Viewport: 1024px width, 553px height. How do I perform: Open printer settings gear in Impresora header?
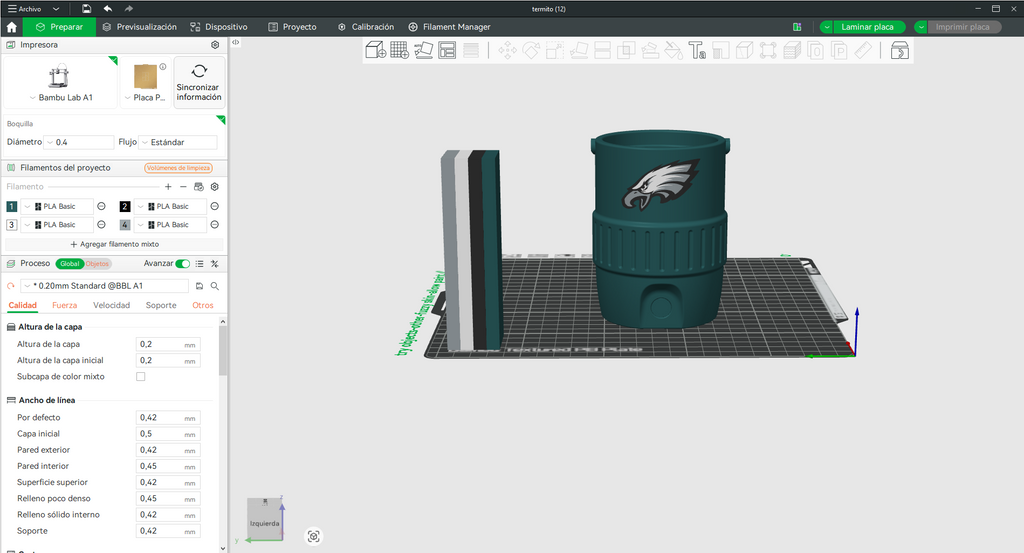pos(215,45)
